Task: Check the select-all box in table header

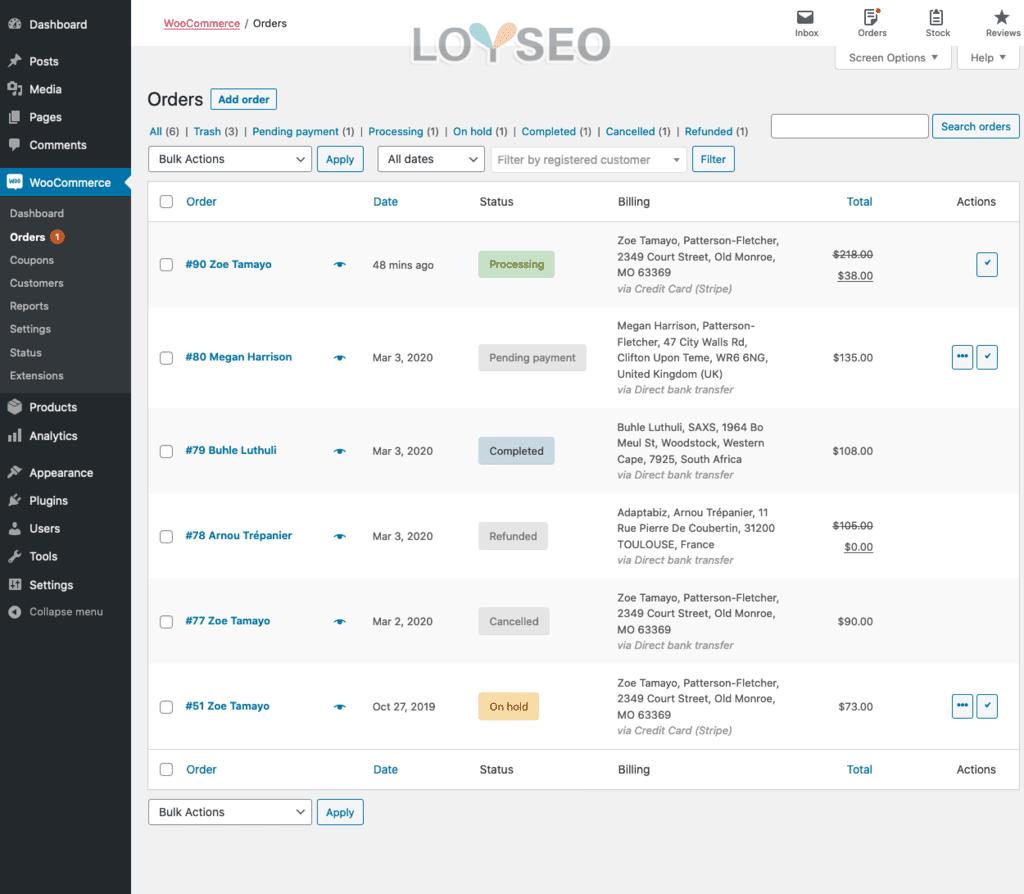Action: pos(166,202)
